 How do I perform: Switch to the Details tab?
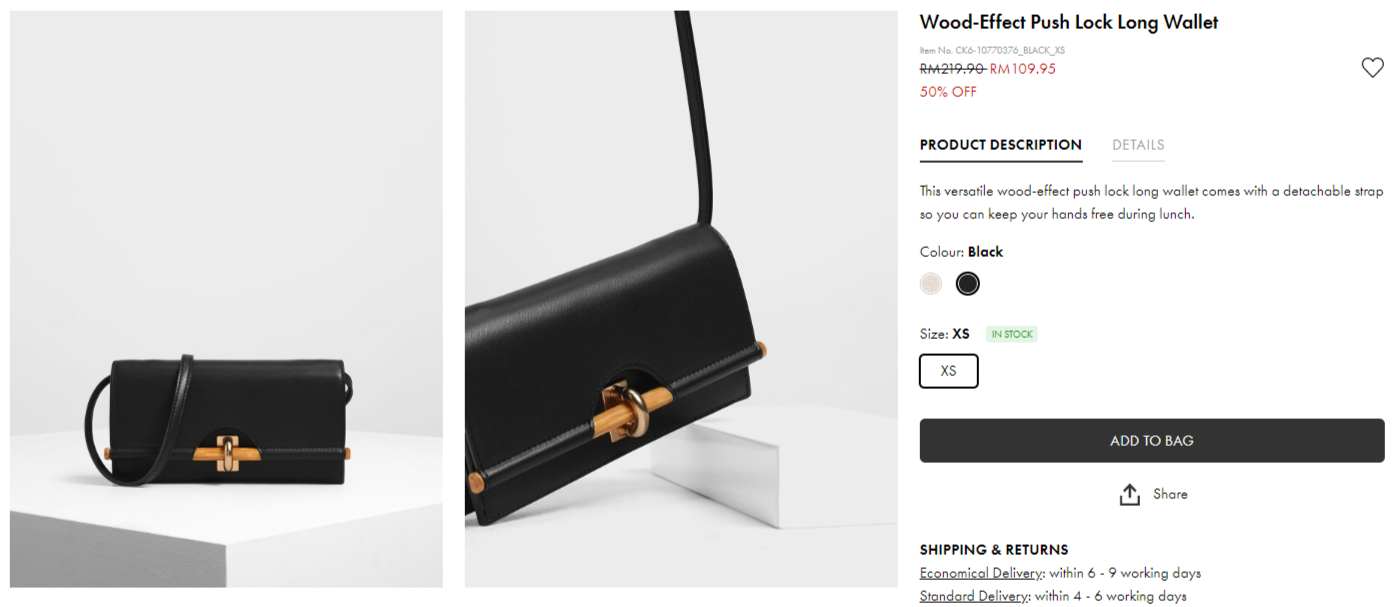tap(1138, 145)
